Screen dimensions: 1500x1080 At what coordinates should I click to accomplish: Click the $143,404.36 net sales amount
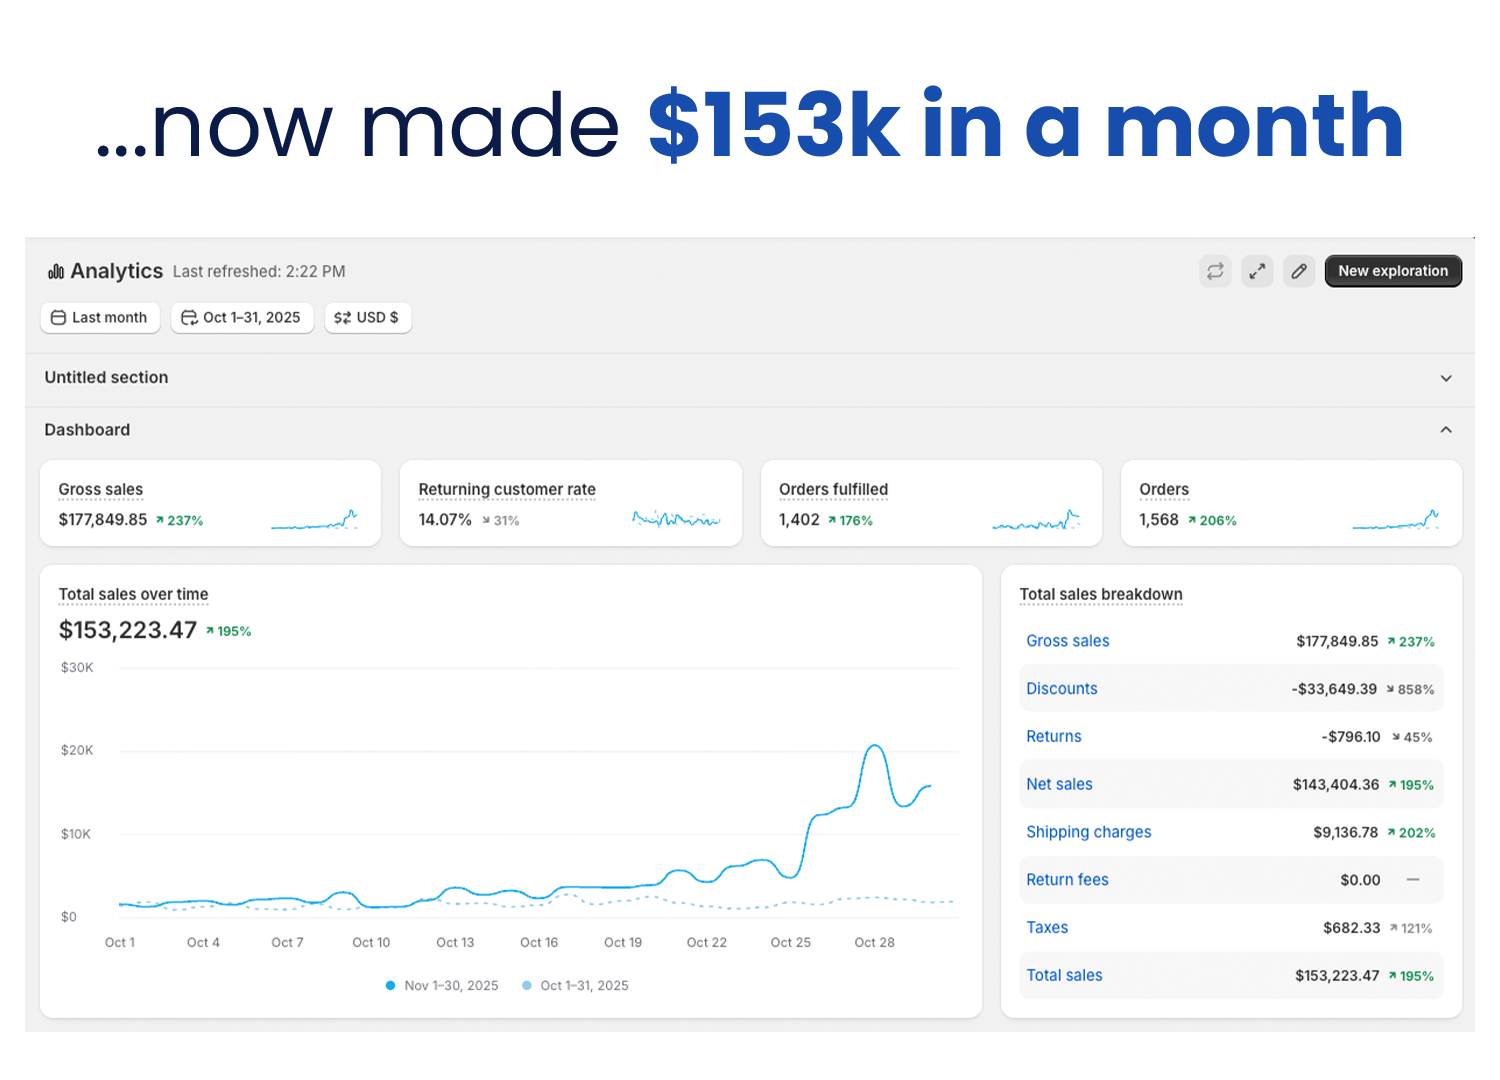click(x=1336, y=785)
